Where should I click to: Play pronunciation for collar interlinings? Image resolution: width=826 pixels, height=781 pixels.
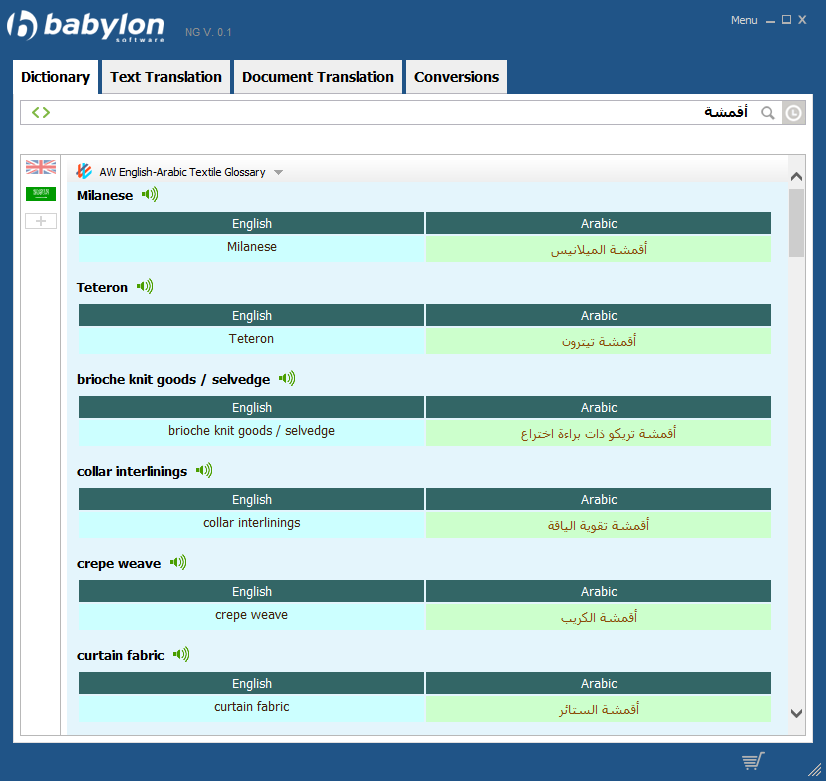click(x=204, y=471)
